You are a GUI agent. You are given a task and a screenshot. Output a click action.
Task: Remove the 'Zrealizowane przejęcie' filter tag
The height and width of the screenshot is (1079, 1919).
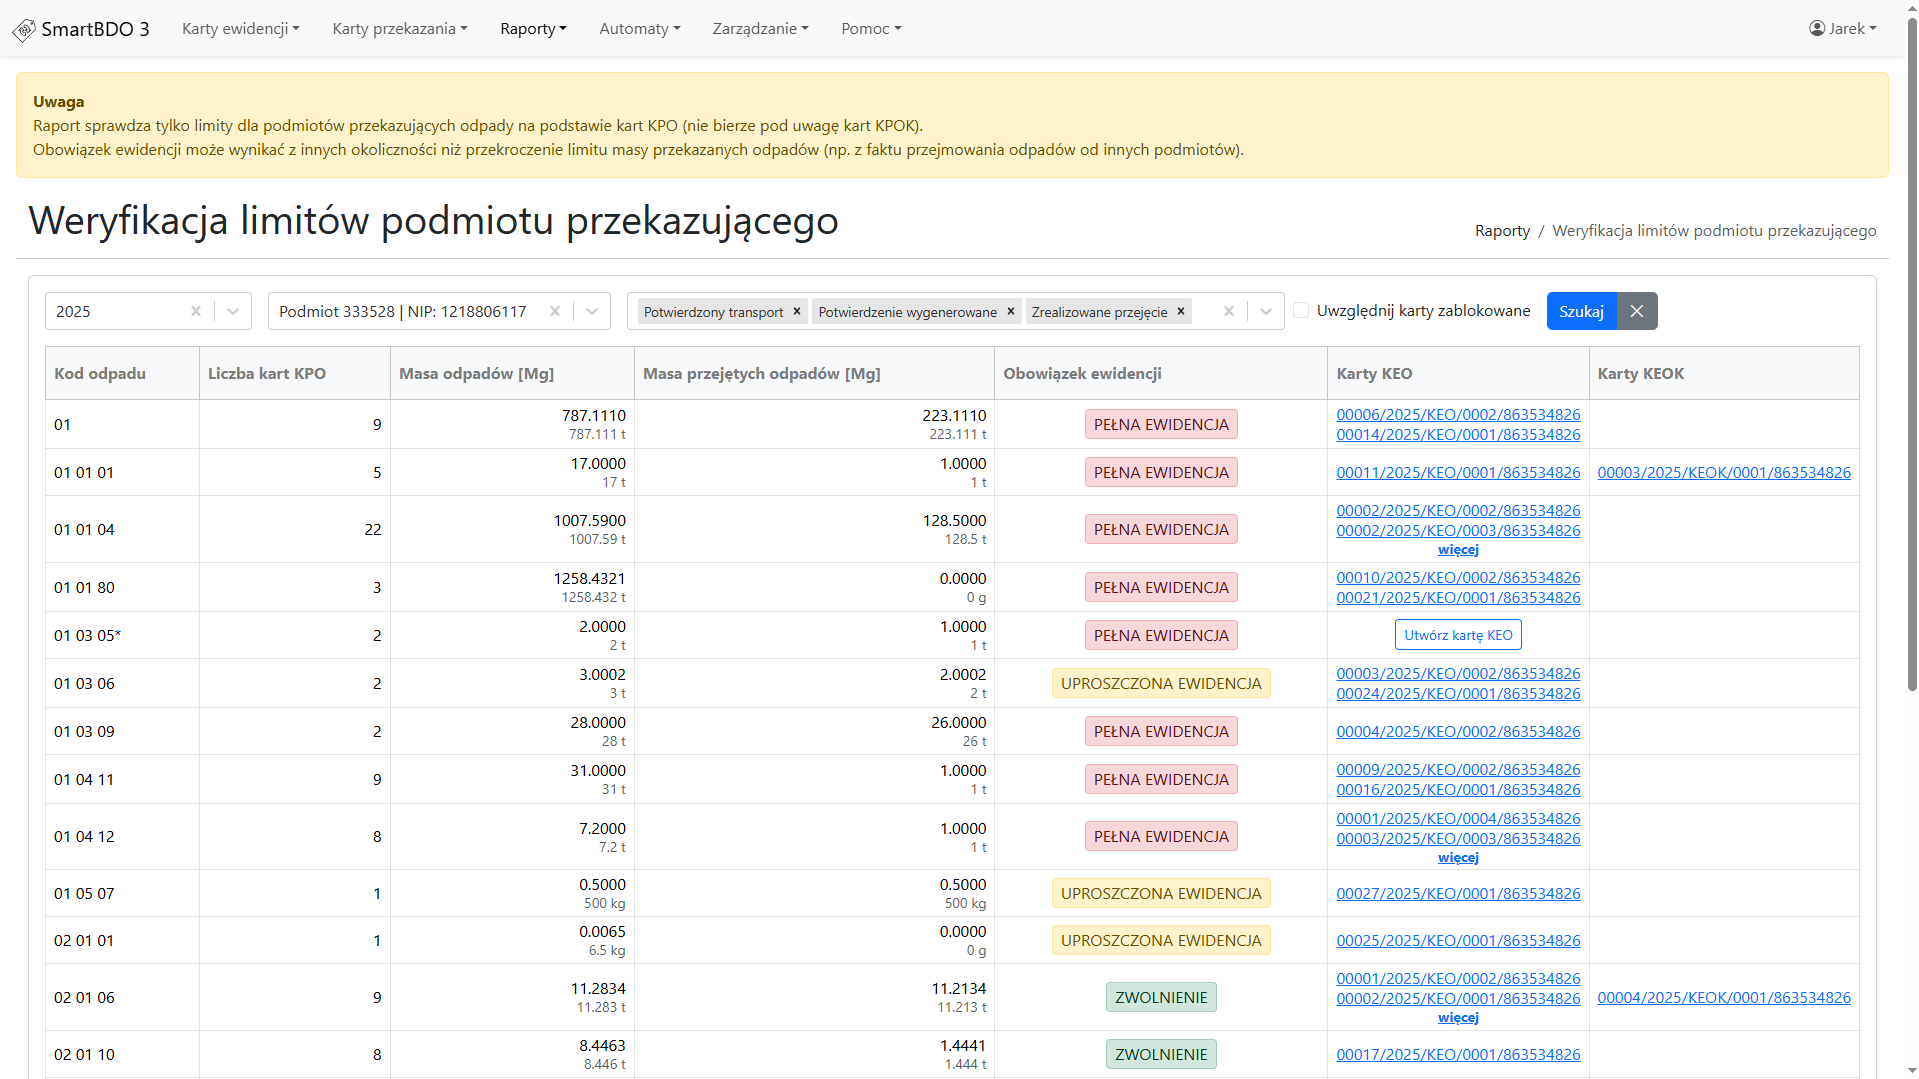1181,311
